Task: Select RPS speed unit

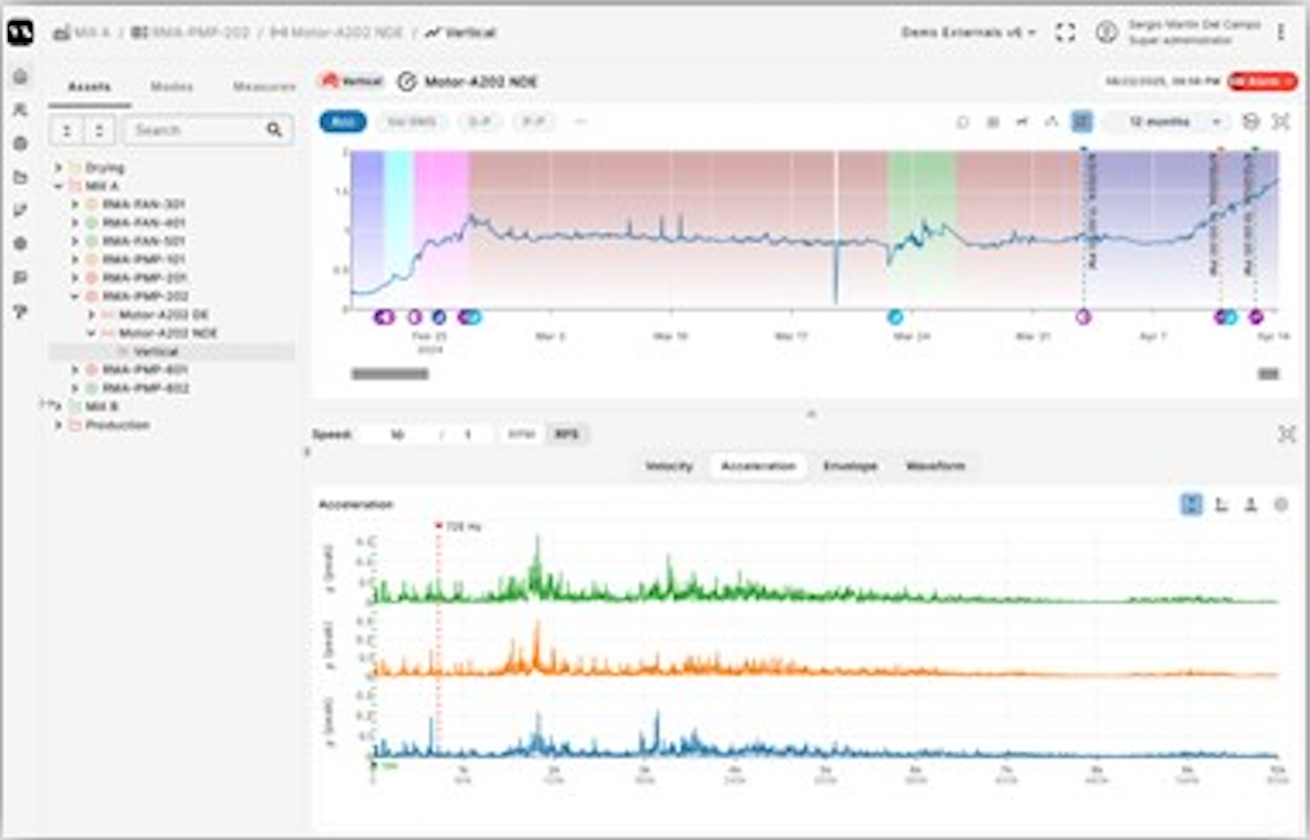Action: pos(567,435)
